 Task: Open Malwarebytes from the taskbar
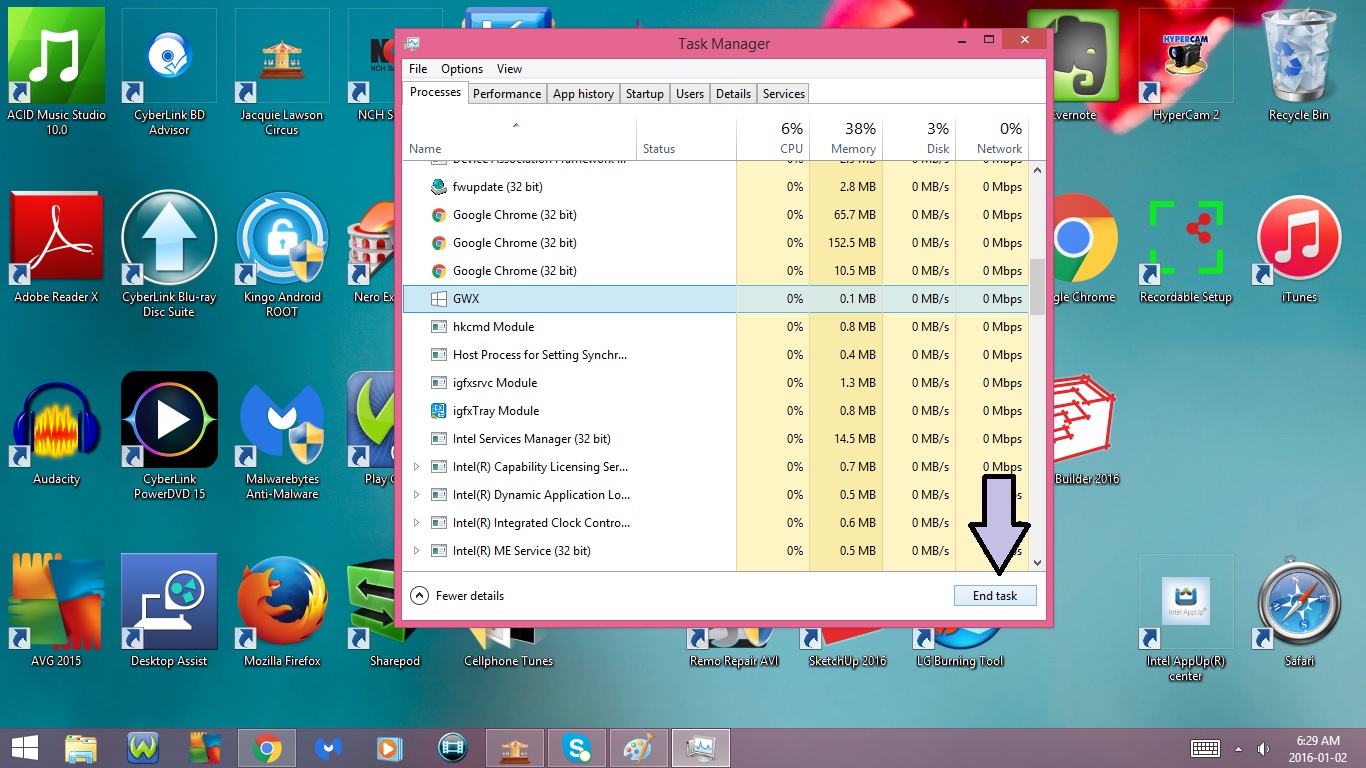click(329, 747)
